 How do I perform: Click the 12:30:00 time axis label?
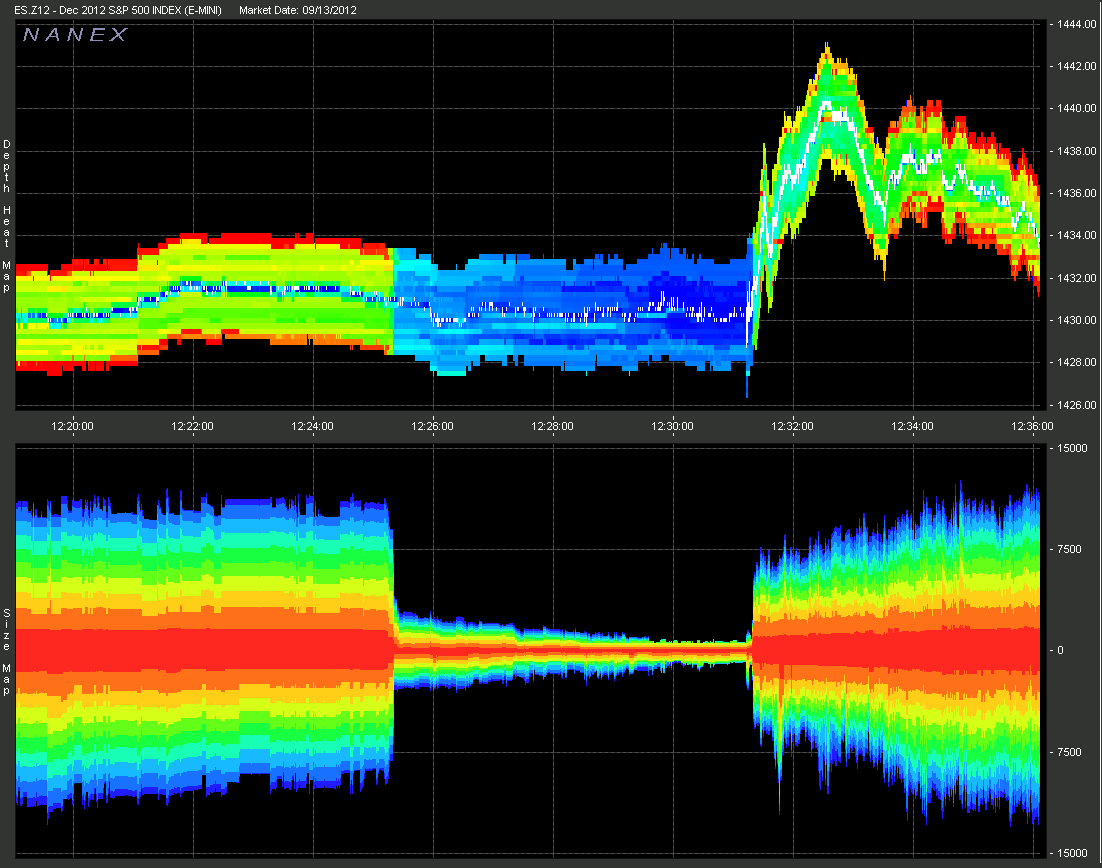pos(673,425)
